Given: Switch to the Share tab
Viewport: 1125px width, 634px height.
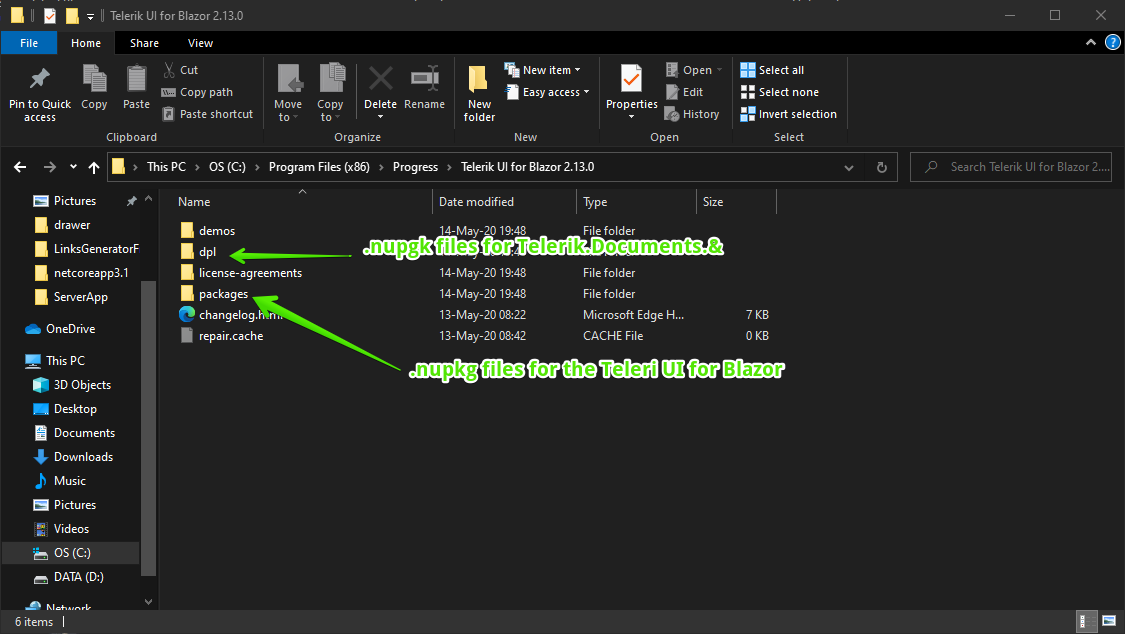Looking at the screenshot, I should 144,43.
